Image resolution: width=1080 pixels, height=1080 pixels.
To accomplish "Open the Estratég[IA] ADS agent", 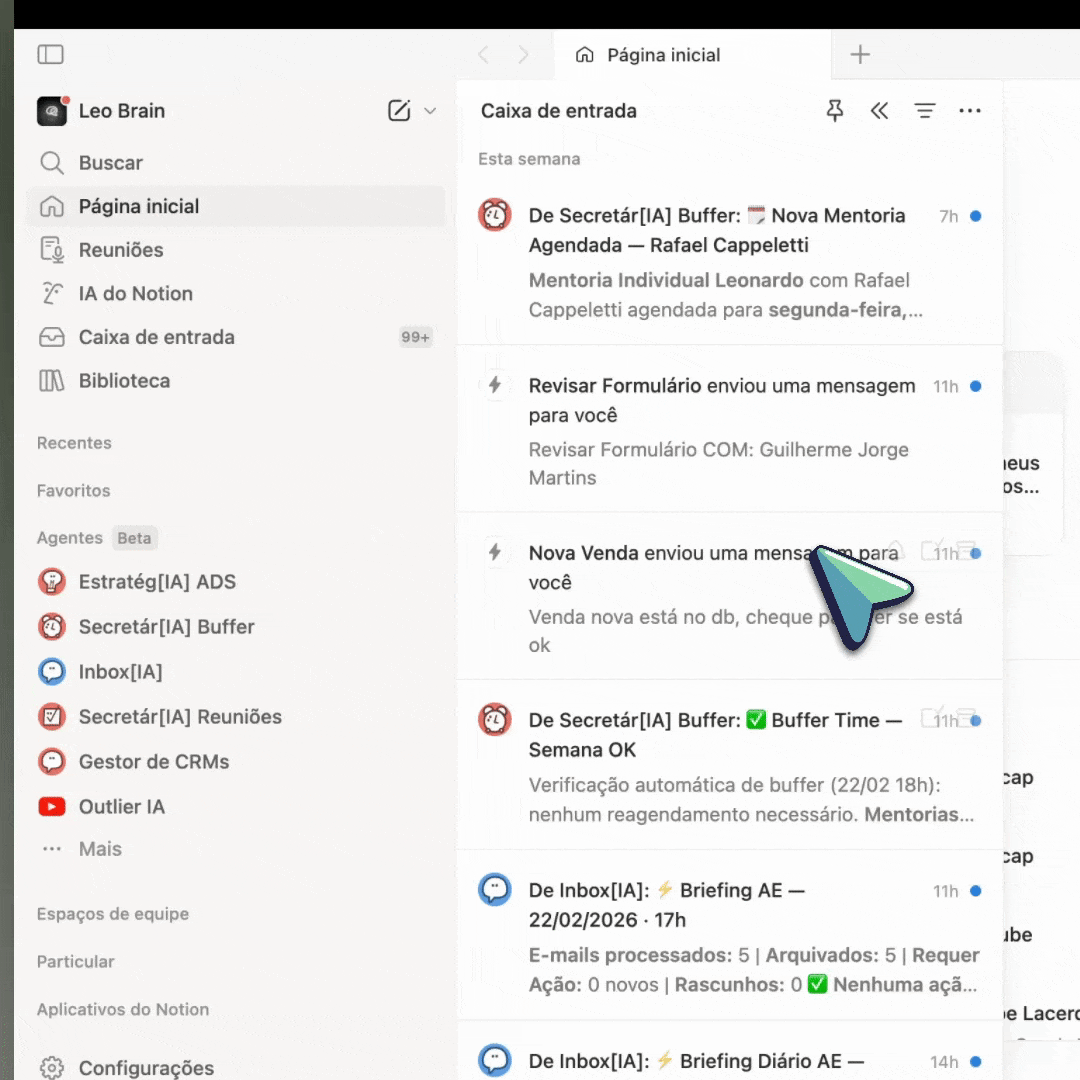I will tap(160, 581).
